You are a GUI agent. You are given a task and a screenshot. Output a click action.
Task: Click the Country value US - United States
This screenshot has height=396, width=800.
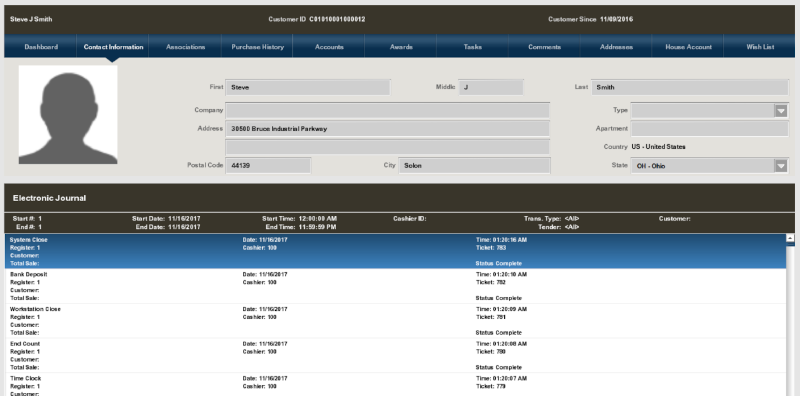pyautogui.click(x=658, y=147)
